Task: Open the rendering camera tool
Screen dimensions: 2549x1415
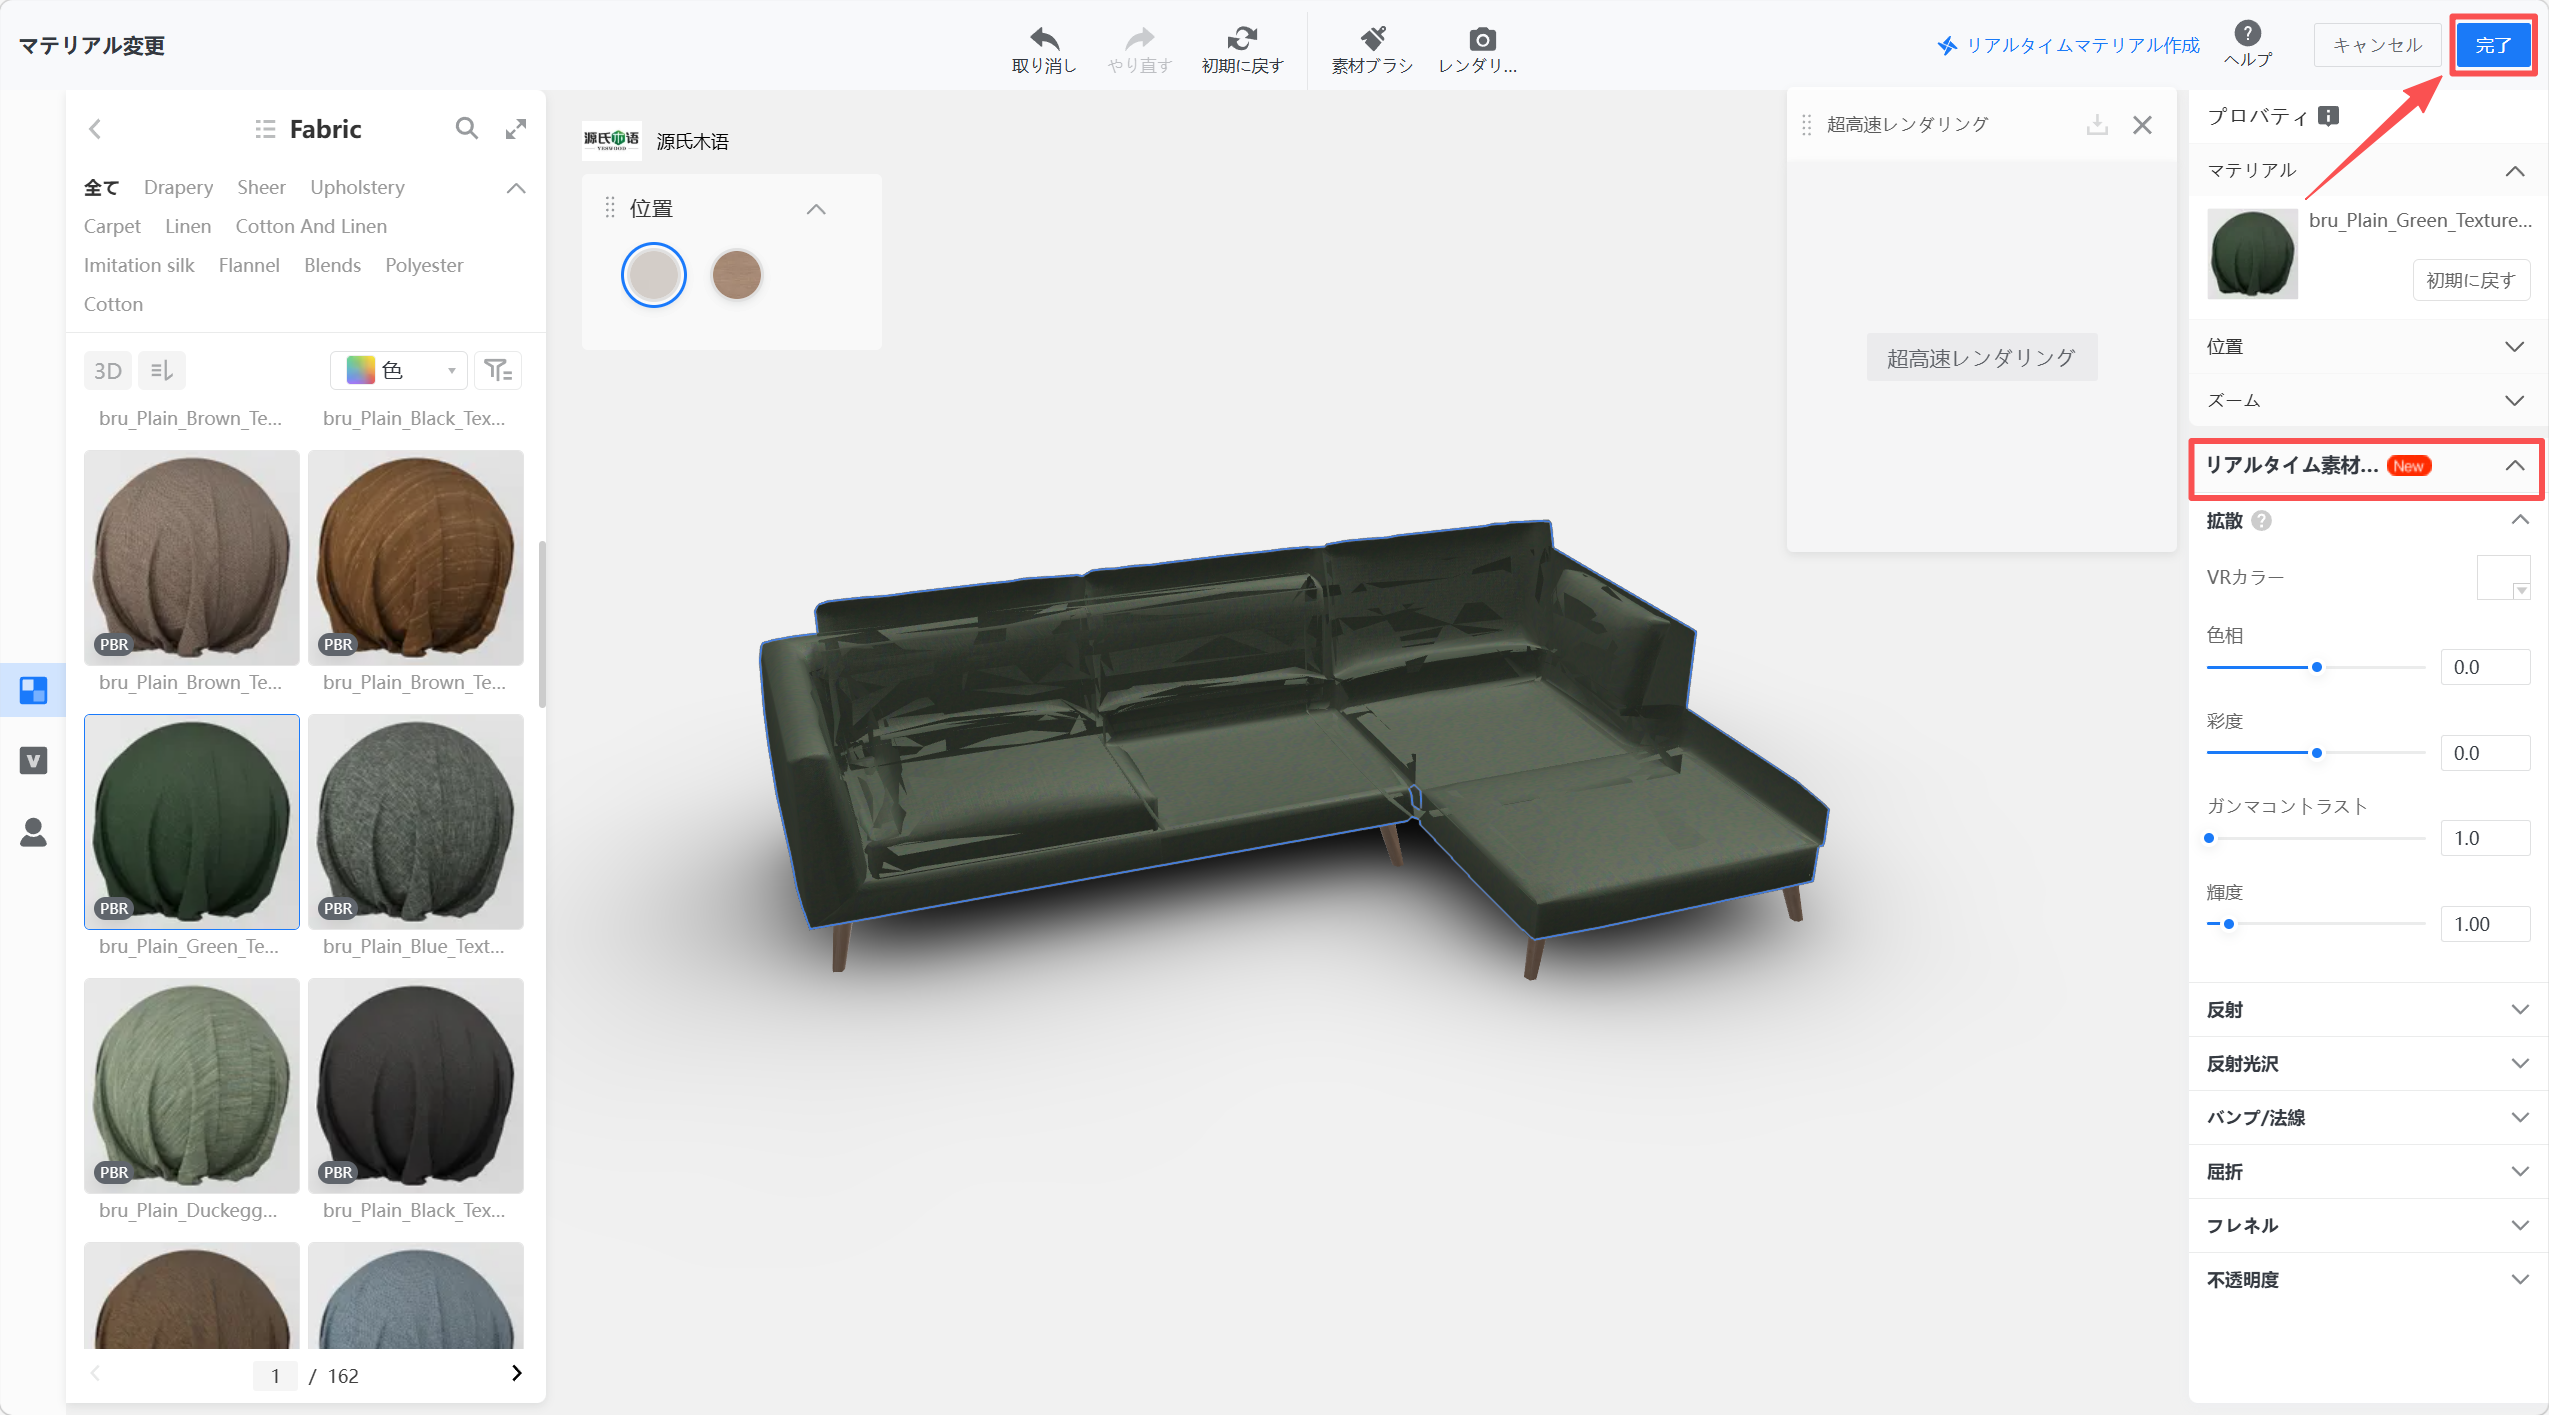Action: (1482, 39)
